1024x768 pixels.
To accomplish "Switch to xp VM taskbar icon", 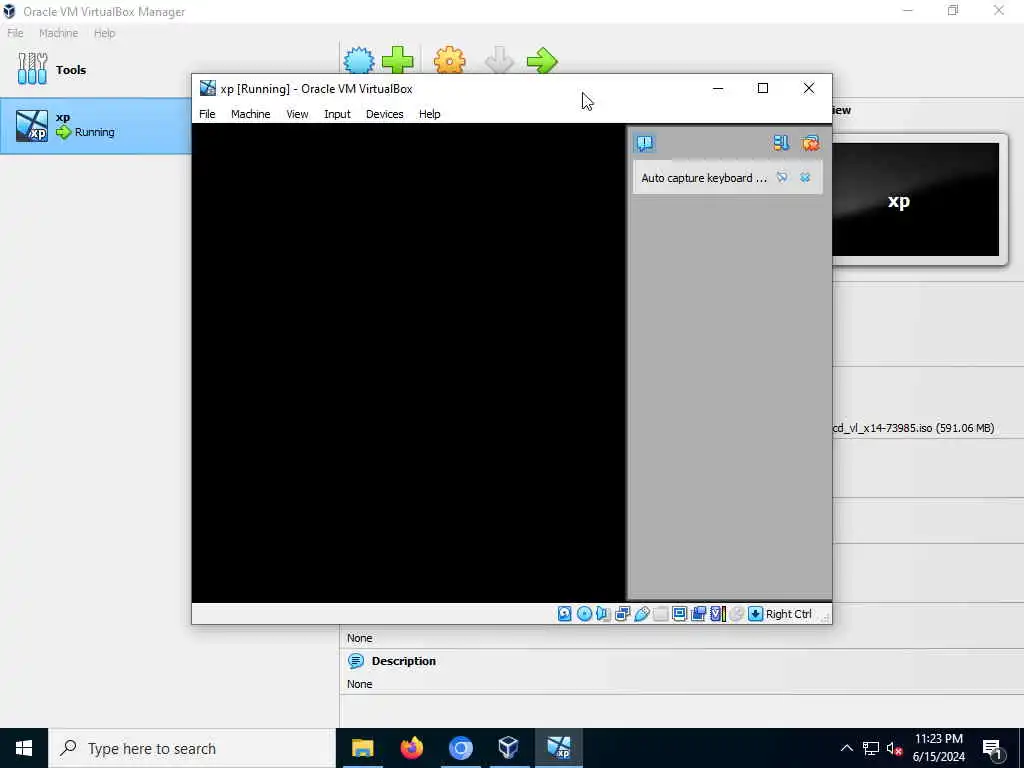I will [x=558, y=748].
